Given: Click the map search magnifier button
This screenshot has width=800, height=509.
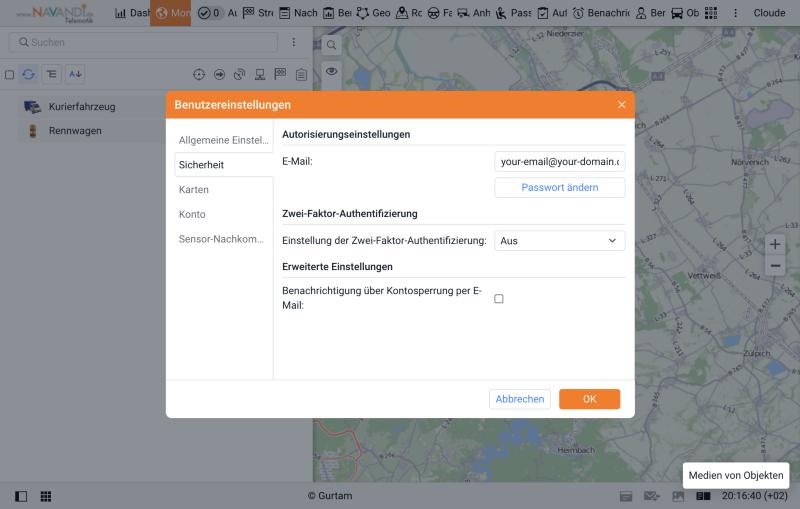Looking at the screenshot, I should pyautogui.click(x=332, y=45).
